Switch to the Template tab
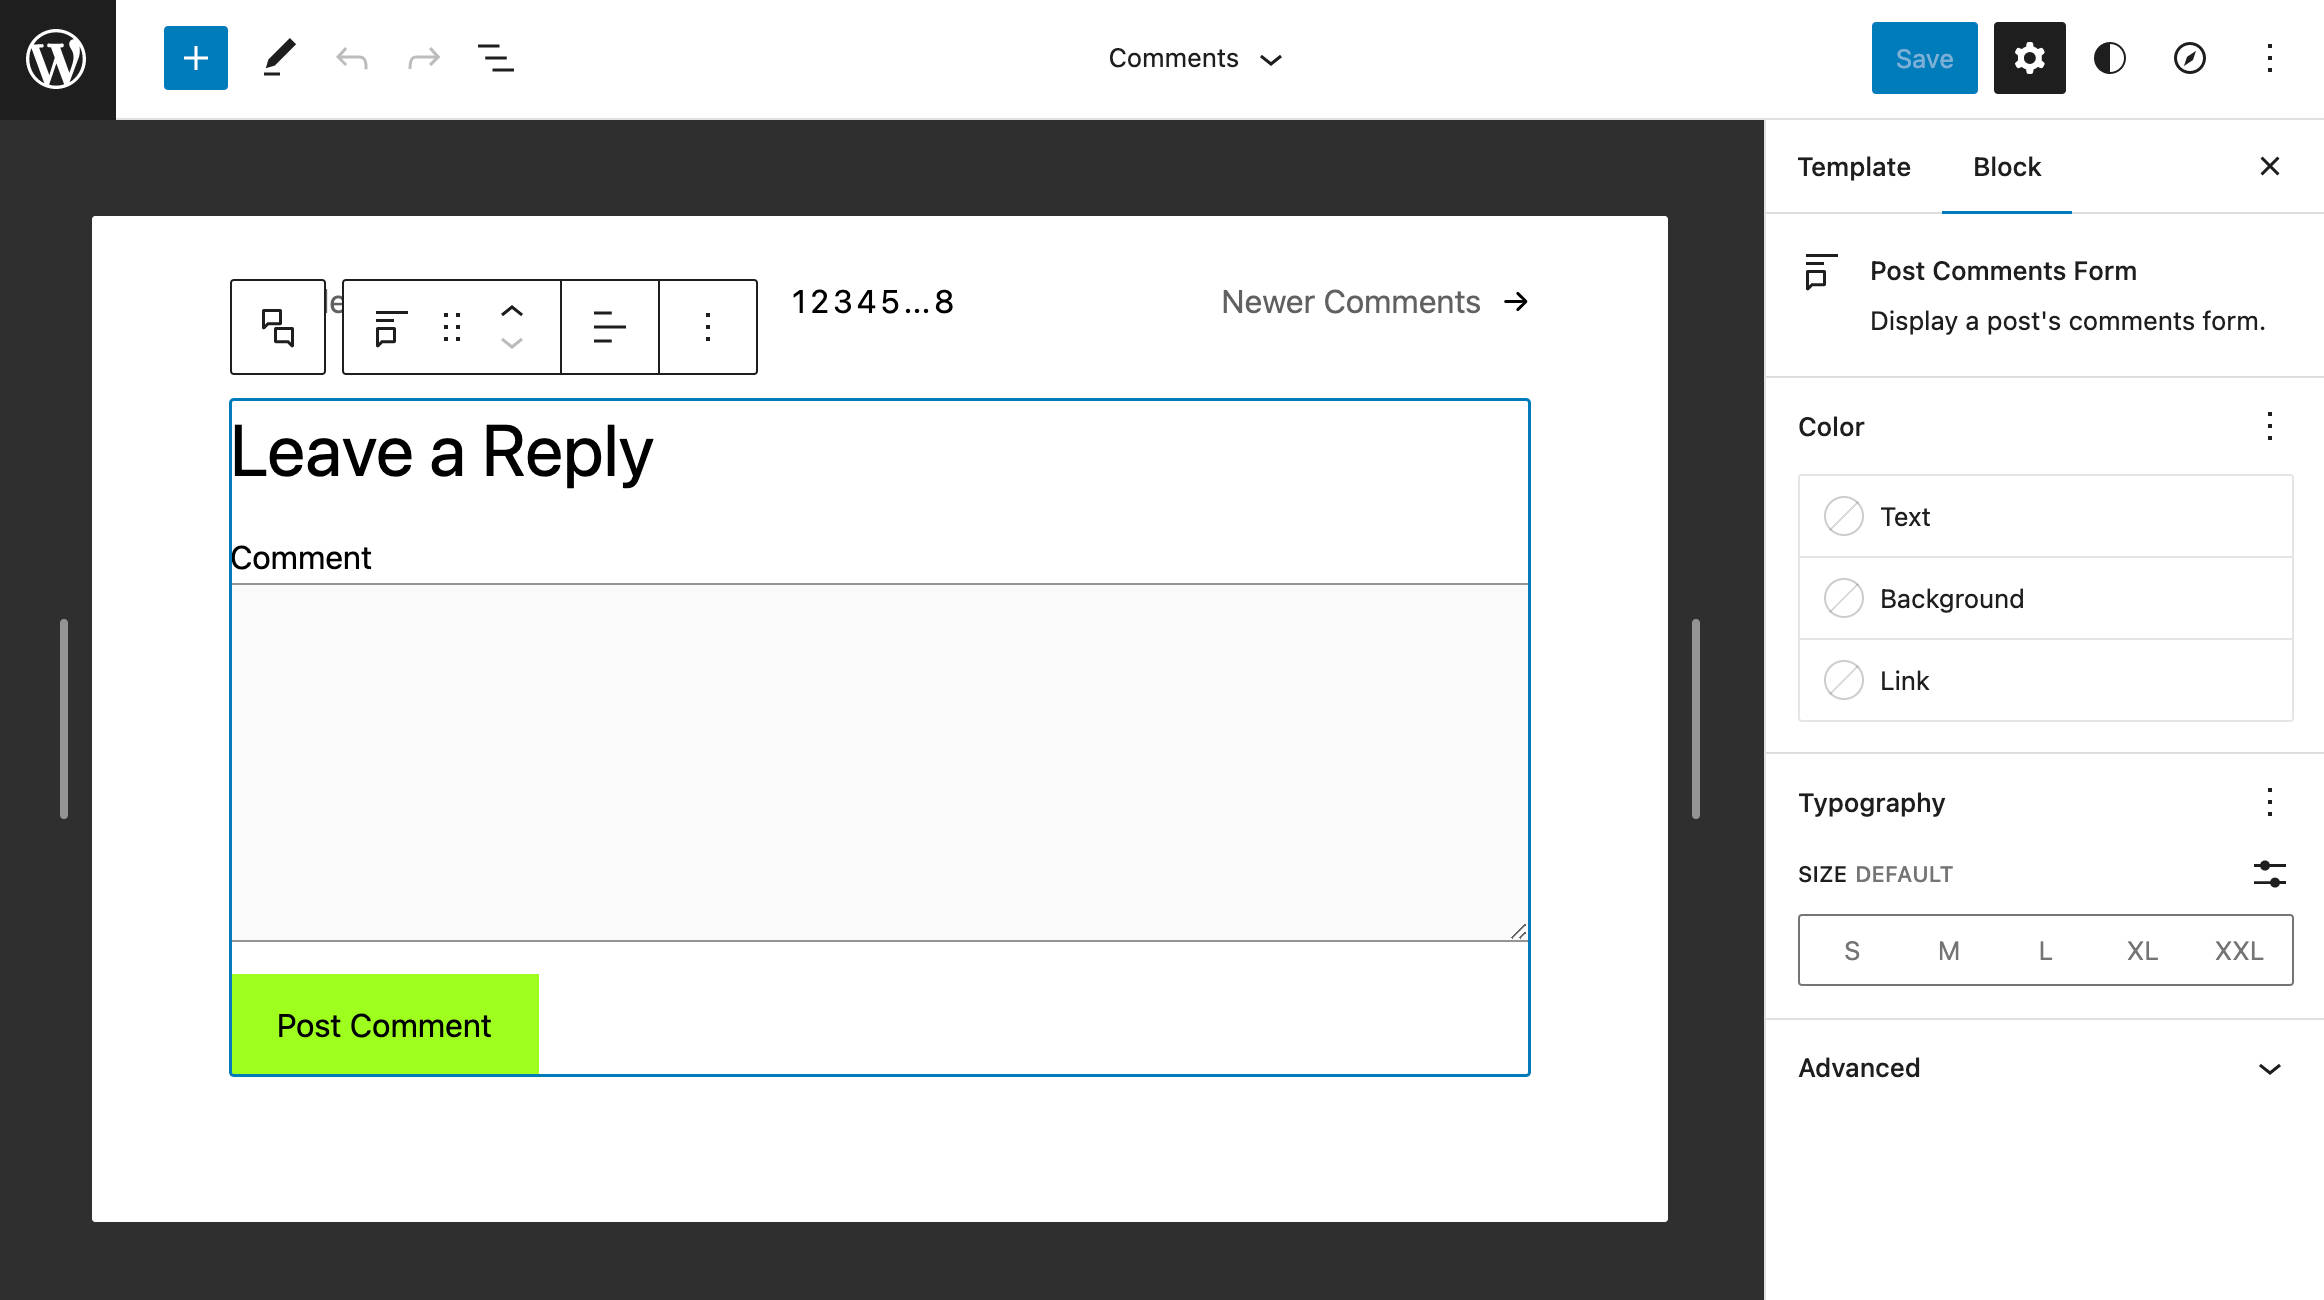Screen dimensions: 2324x1300 tap(1855, 166)
